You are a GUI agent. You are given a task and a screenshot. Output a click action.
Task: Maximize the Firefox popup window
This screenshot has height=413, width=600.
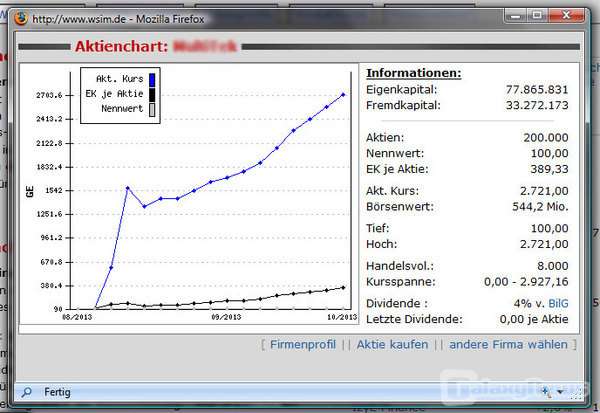coord(537,16)
